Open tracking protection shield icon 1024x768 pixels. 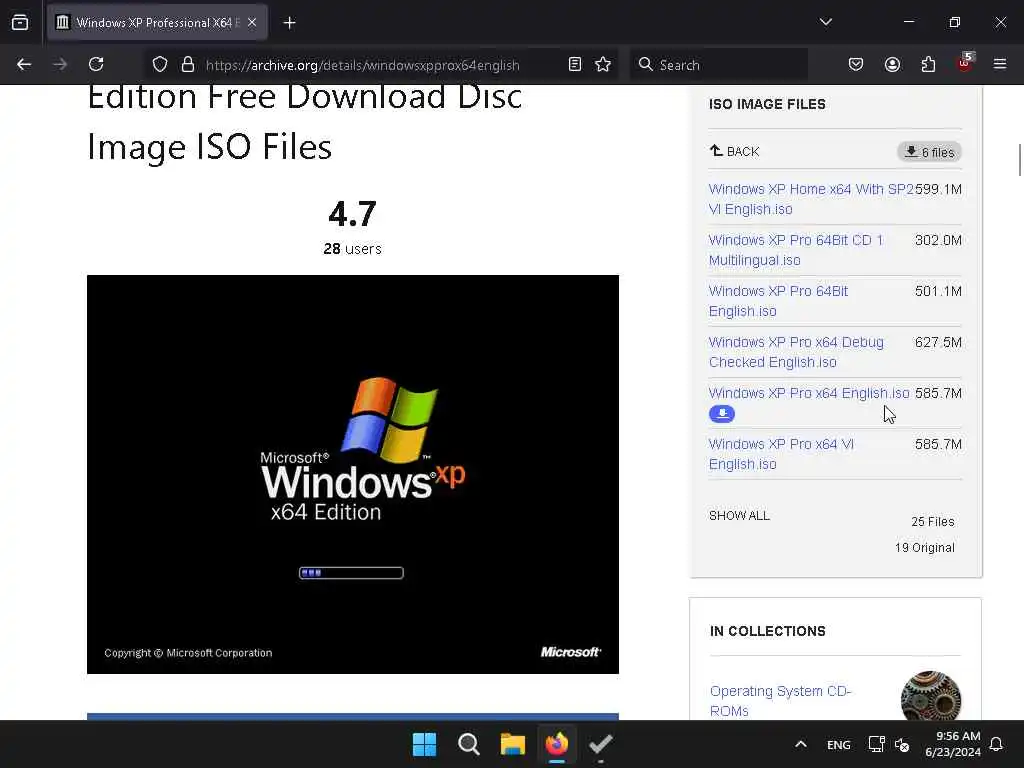[160, 64]
